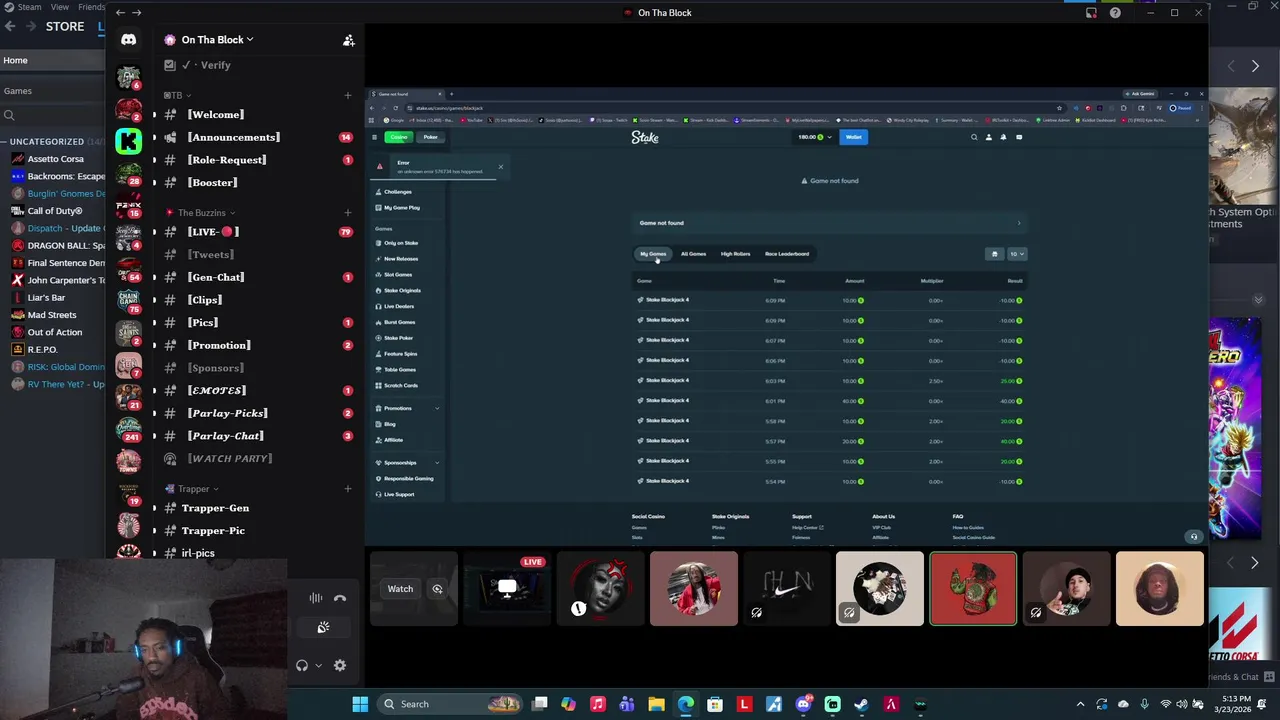Click the blue Wallet button
This screenshot has height=720, width=1280.
point(854,137)
